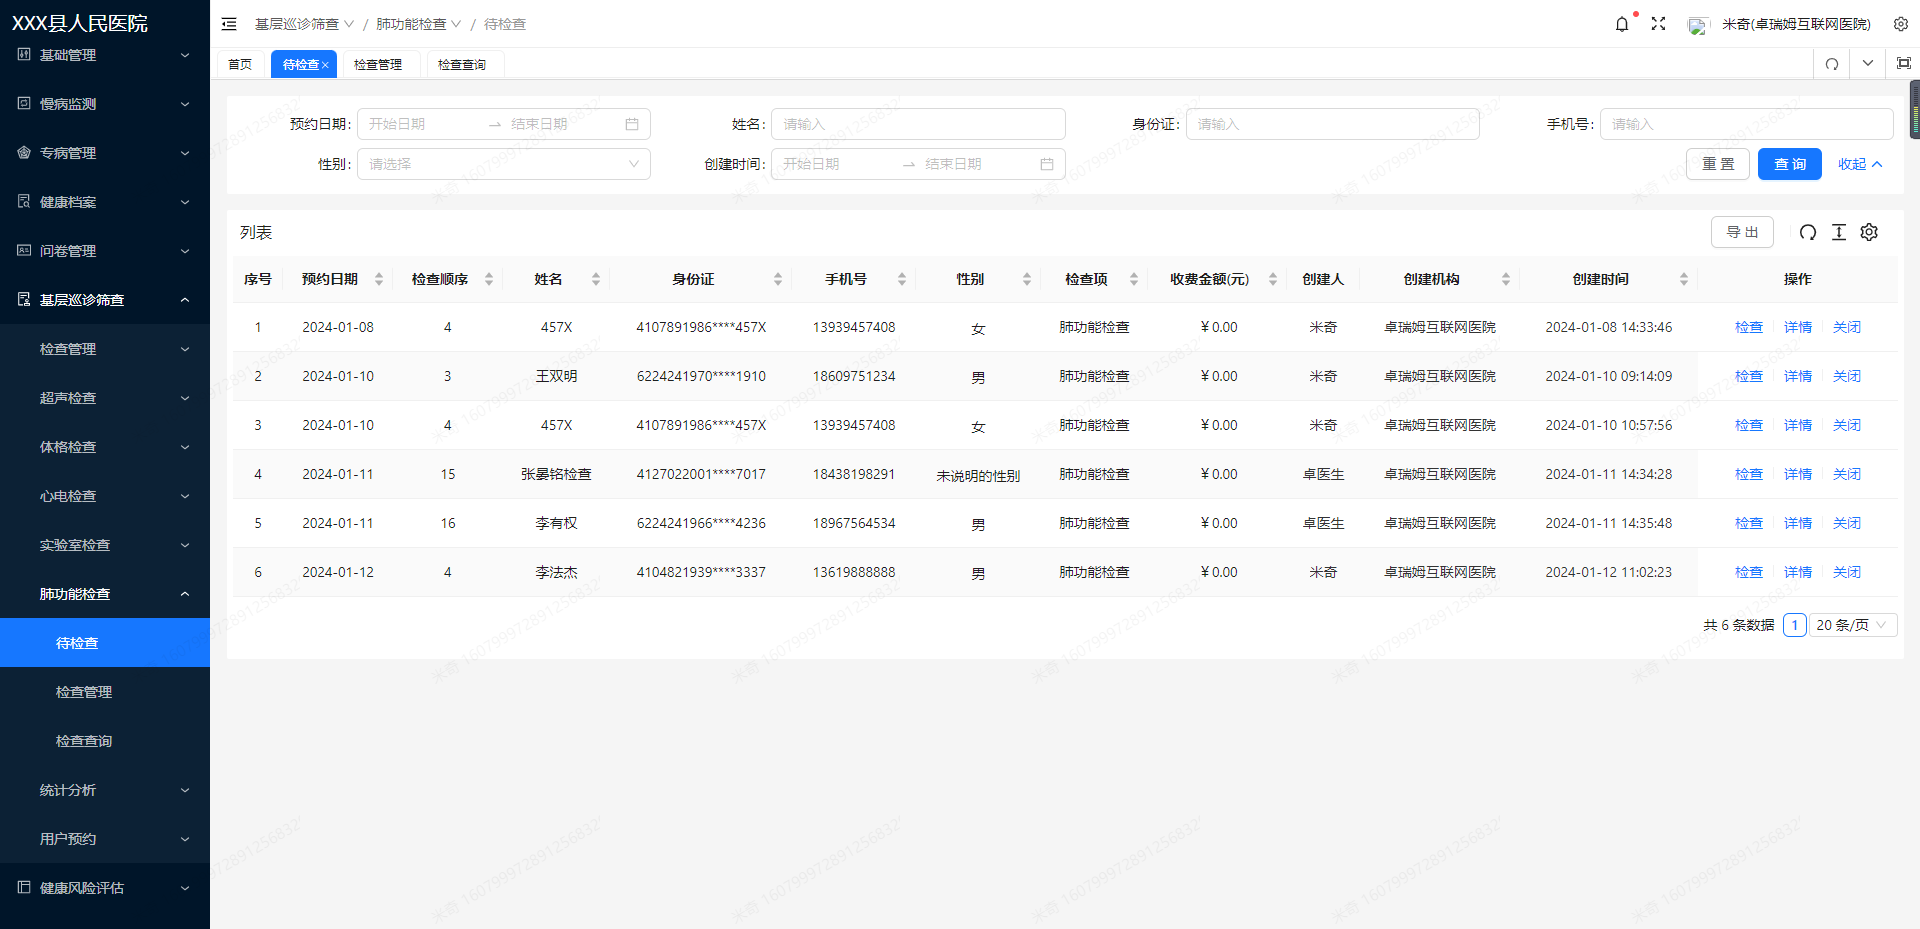Screen dimensions: 1920x929
Task: Click the 预约日期 开始日期 field
Action: pyautogui.click(x=420, y=124)
